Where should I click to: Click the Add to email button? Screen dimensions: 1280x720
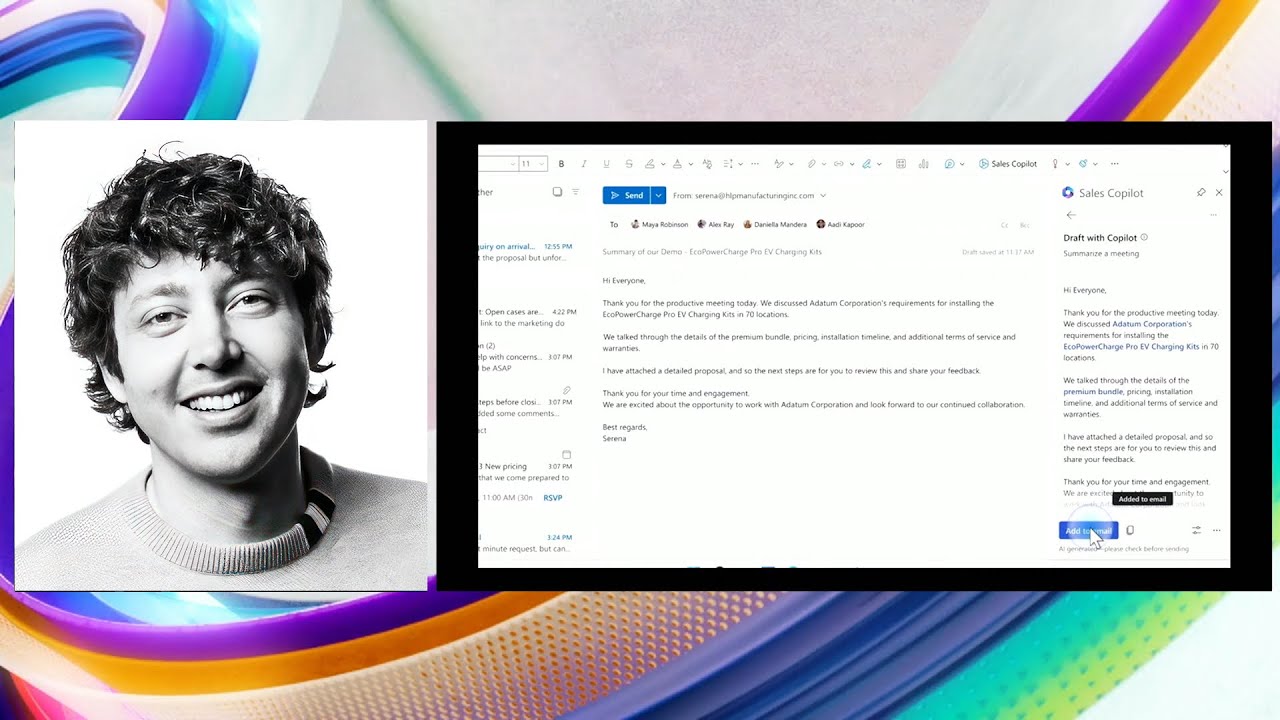click(x=1088, y=531)
